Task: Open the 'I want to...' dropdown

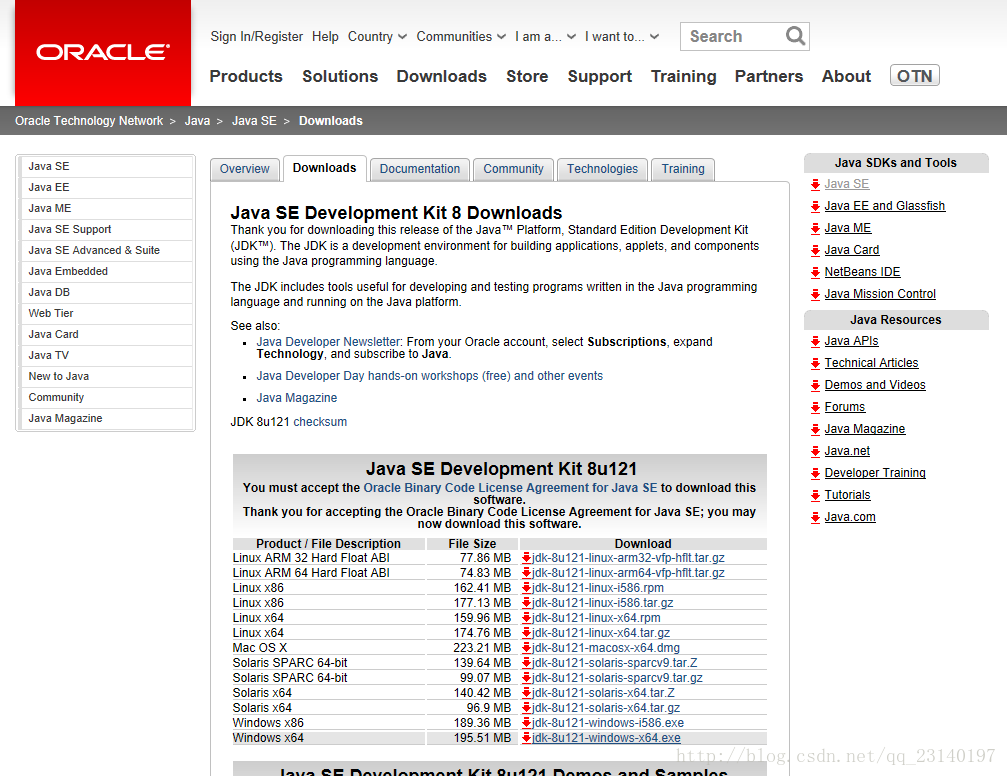Action: click(x=621, y=37)
